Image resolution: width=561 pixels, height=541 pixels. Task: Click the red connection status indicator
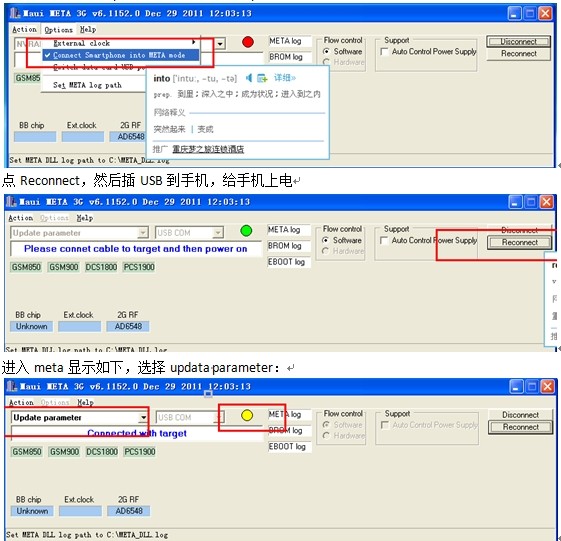248,42
